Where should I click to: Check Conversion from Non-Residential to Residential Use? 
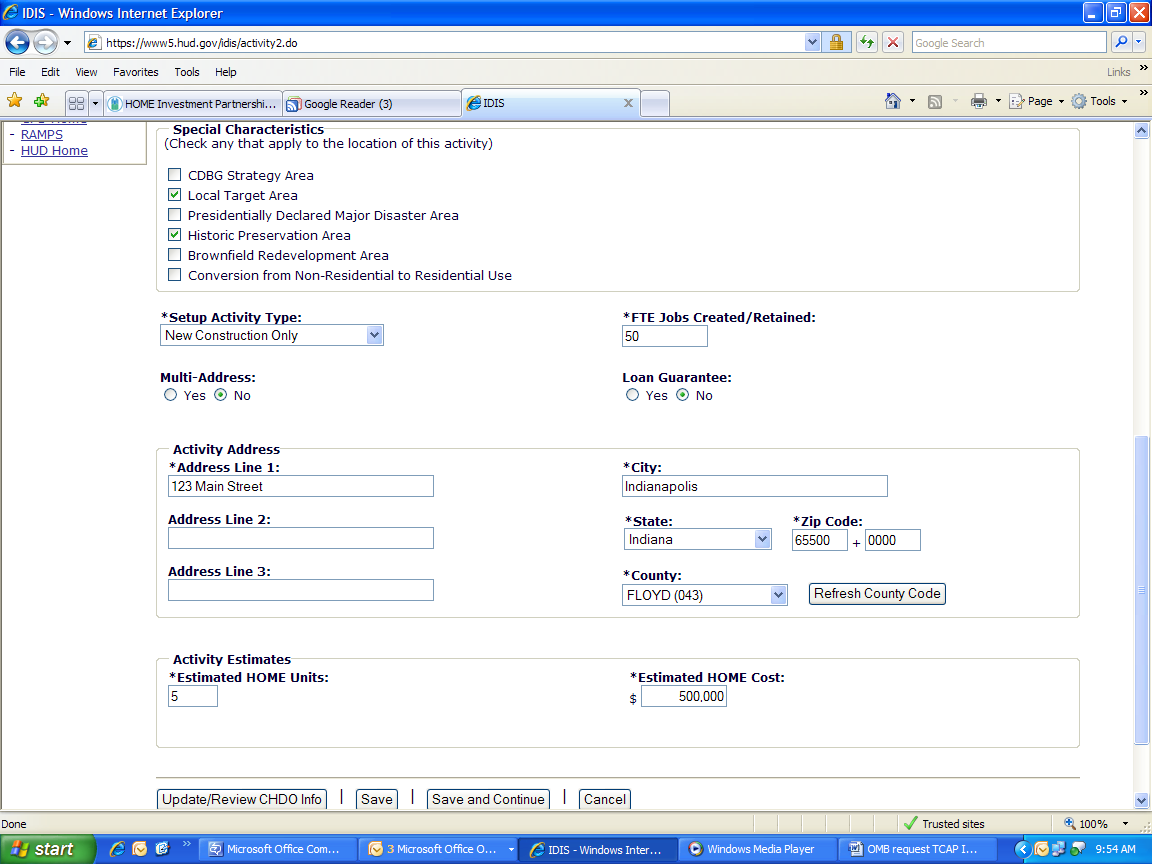coord(174,275)
